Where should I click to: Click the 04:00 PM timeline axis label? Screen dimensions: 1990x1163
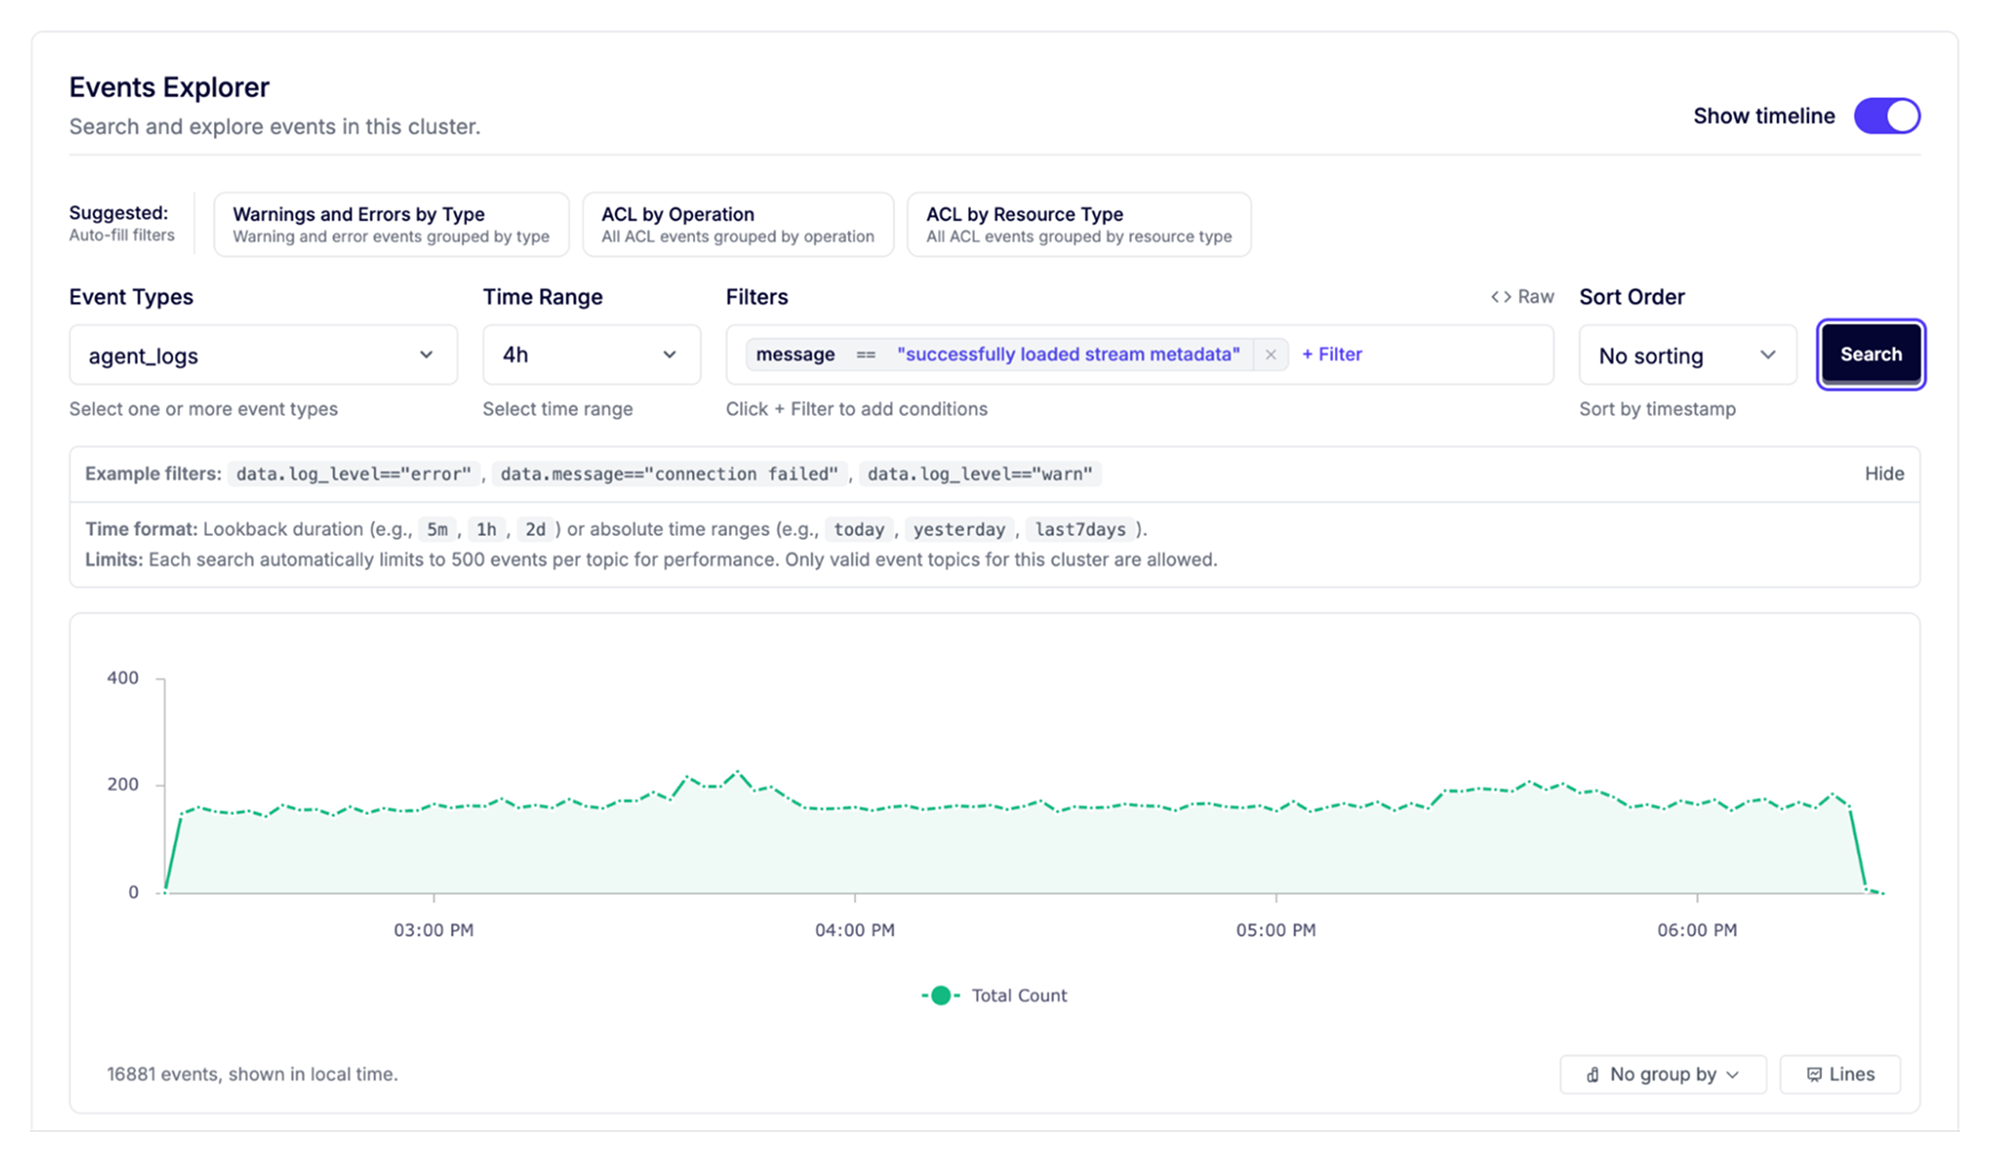coord(854,930)
